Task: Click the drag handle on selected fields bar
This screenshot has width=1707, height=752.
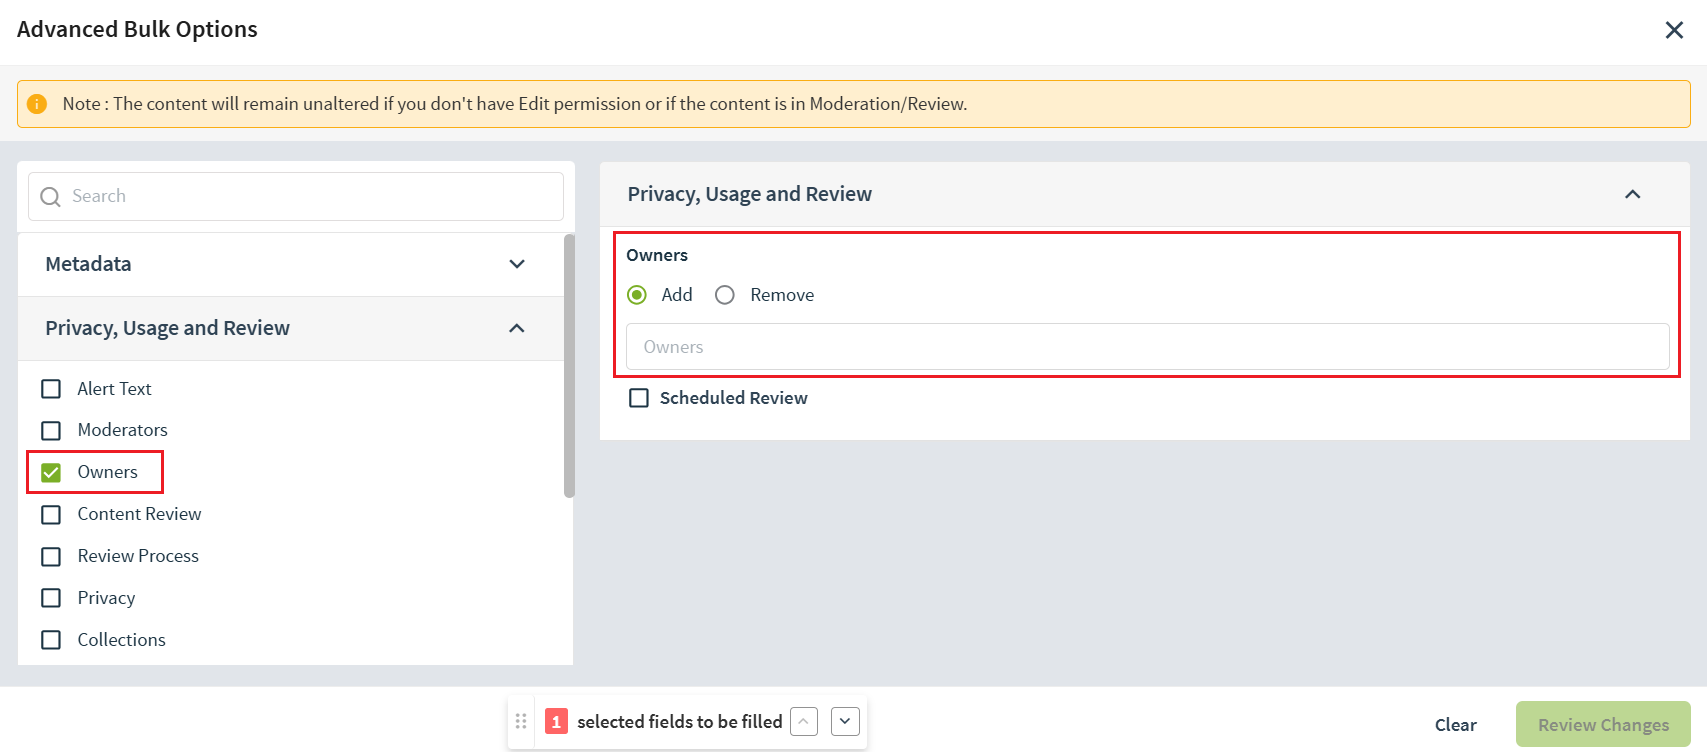Action: 521,721
